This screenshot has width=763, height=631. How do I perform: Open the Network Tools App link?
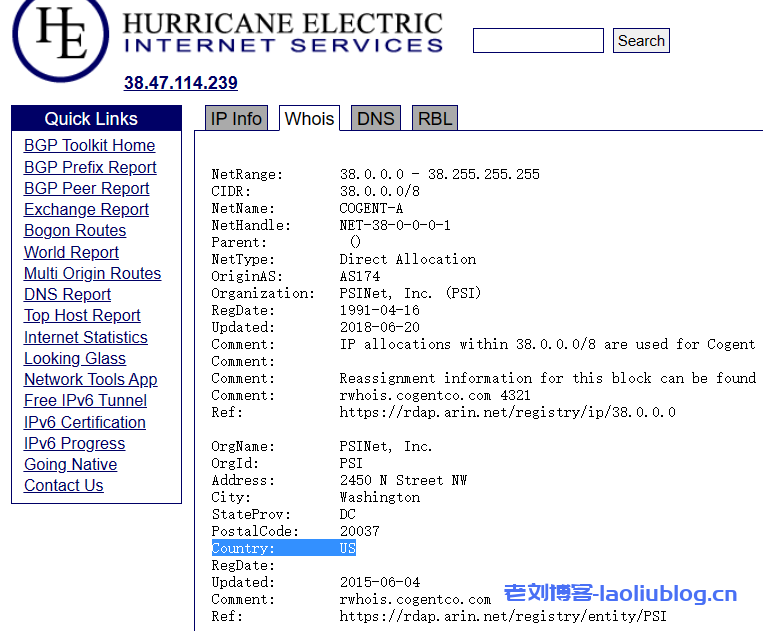pyautogui.click(x=90, y=380)
